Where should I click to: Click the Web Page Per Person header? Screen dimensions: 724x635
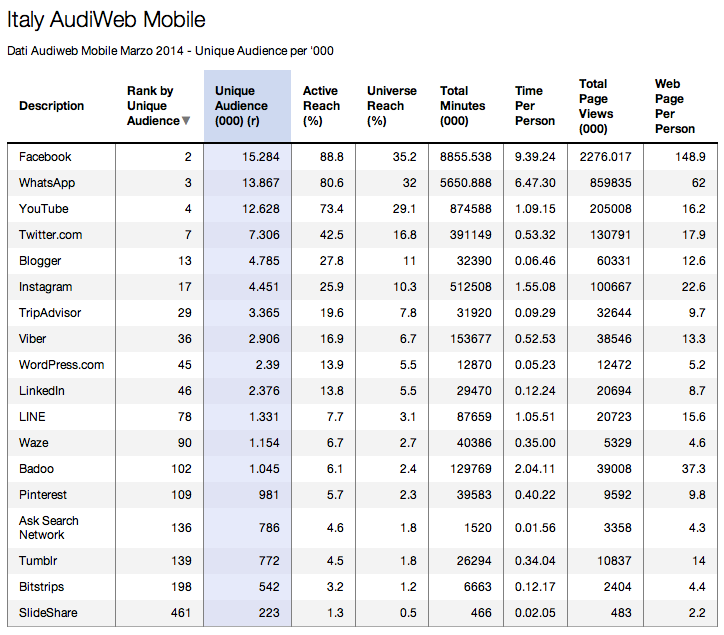click(675, 106)
